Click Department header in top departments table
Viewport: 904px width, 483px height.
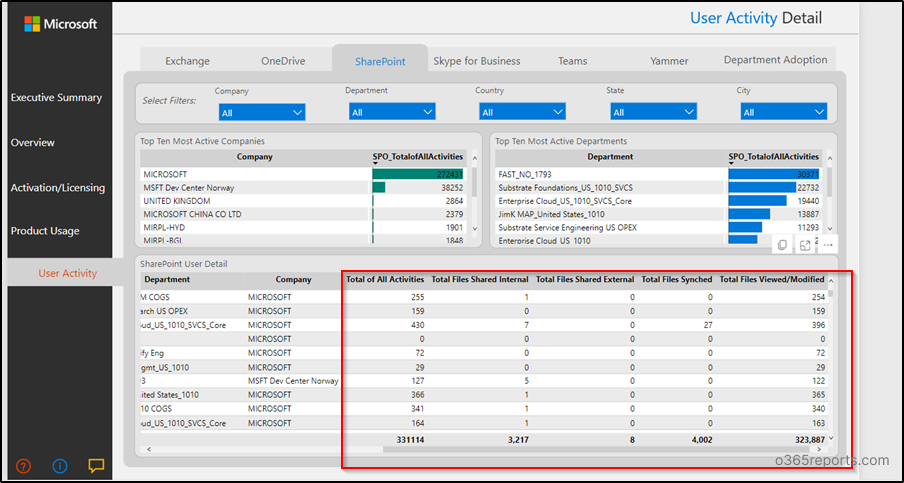(x=610, y=157)
